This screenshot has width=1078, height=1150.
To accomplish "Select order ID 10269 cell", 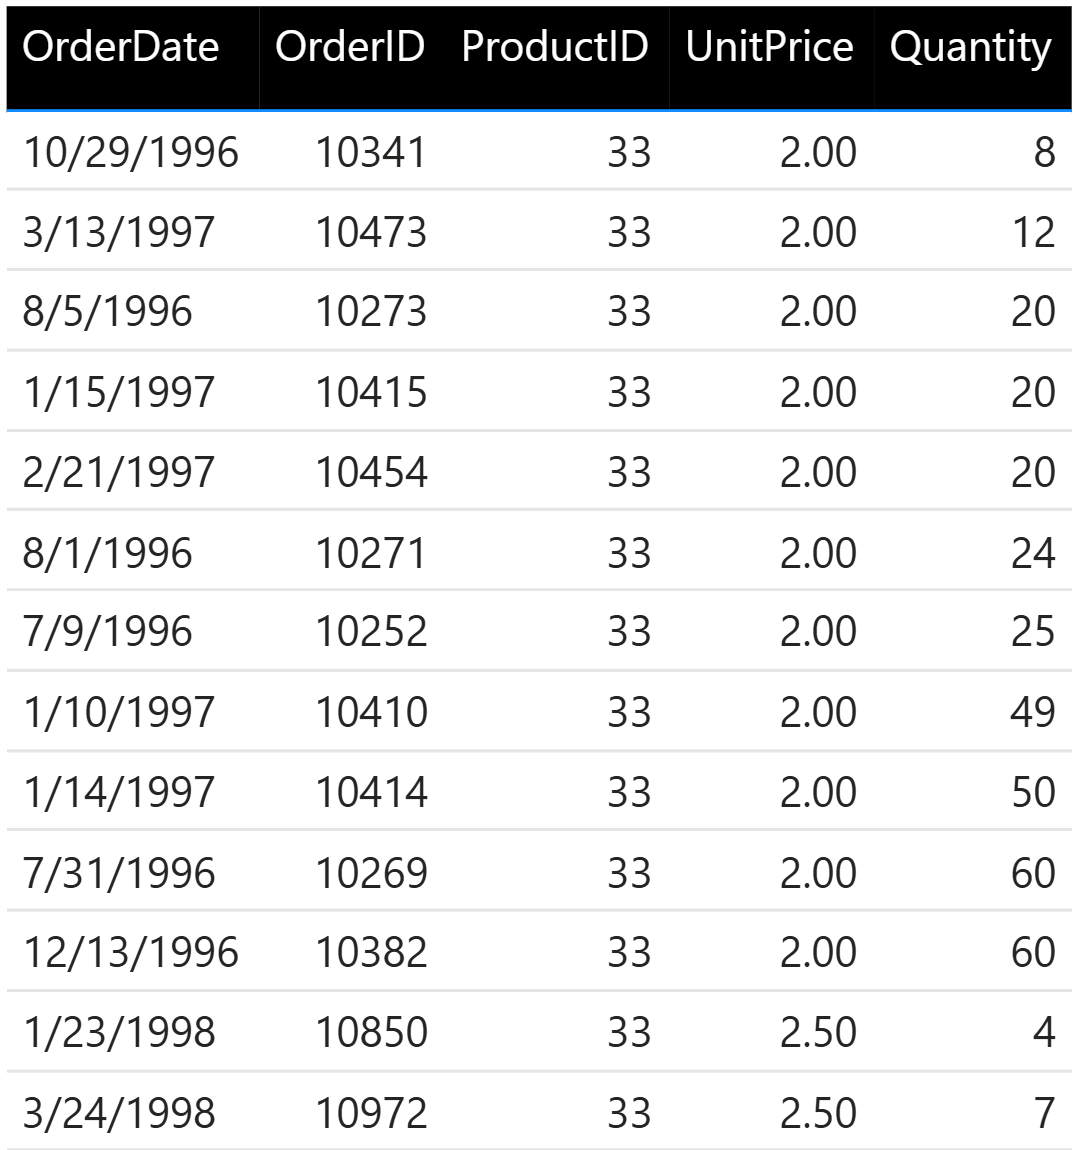I will [x=370, y=873].
